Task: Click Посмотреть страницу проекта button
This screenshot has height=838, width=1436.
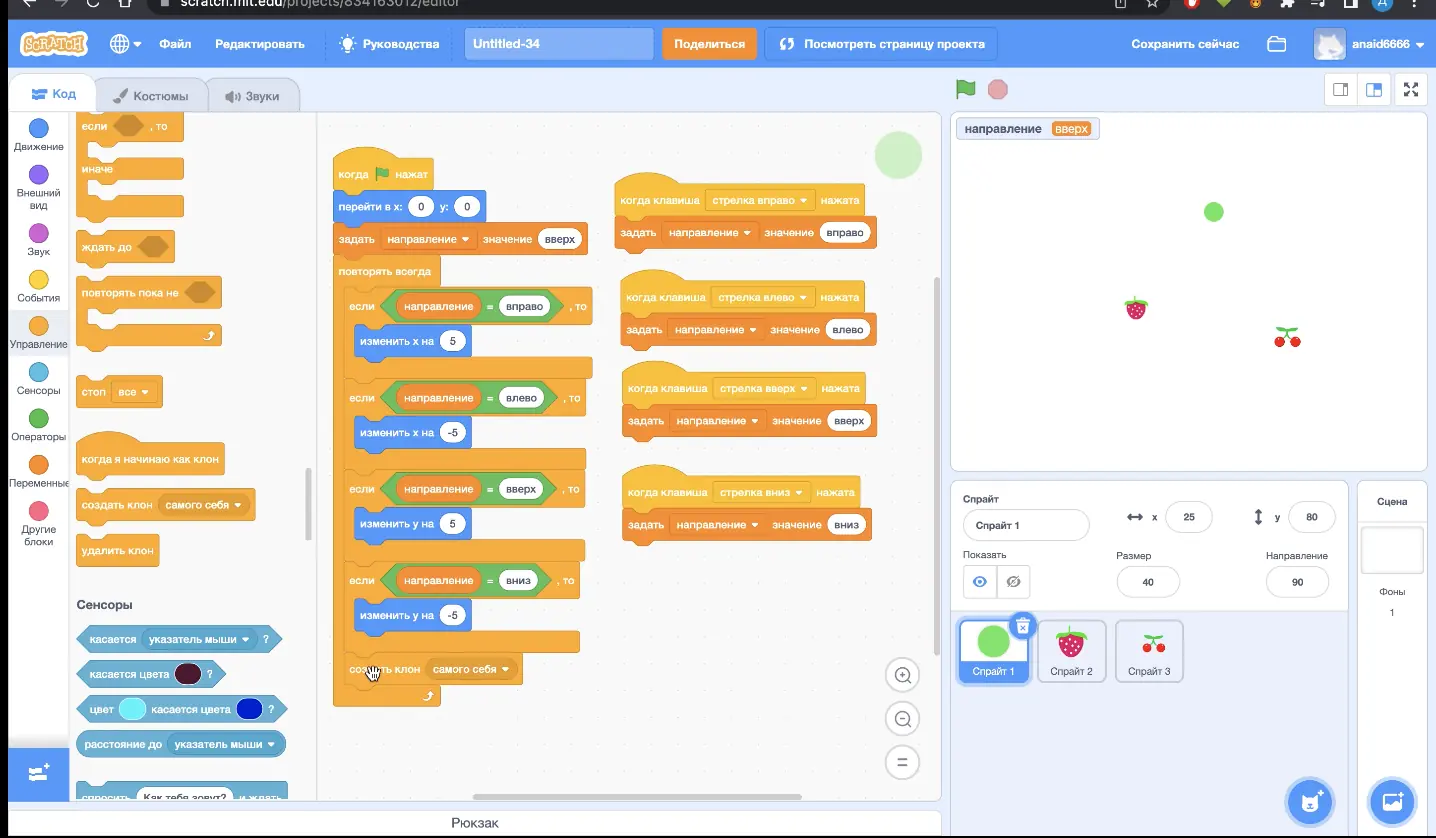Action: [x=880, y=44]
